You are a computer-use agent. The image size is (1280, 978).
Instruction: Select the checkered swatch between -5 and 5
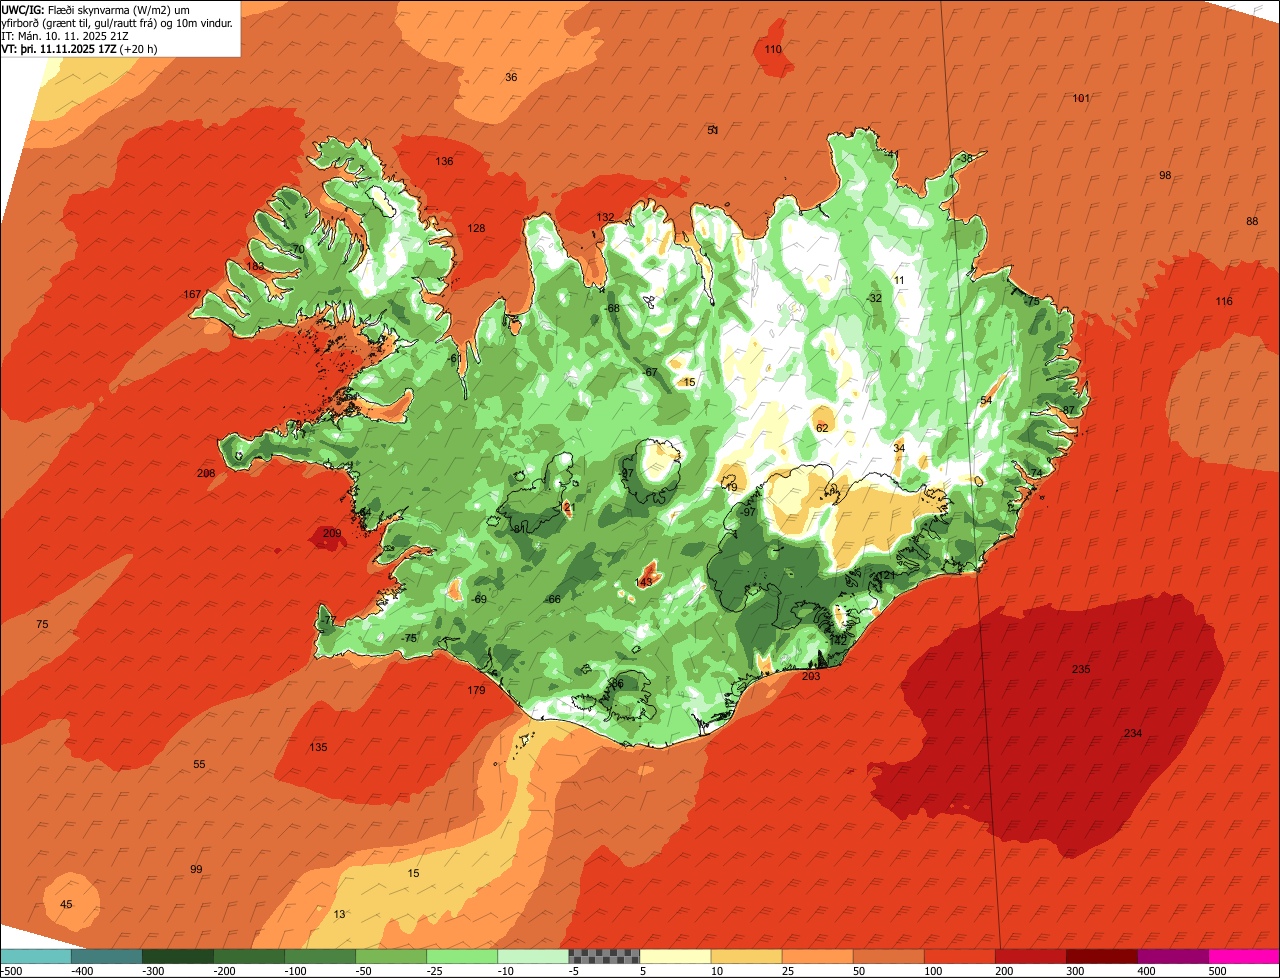[x=604, y=956]
